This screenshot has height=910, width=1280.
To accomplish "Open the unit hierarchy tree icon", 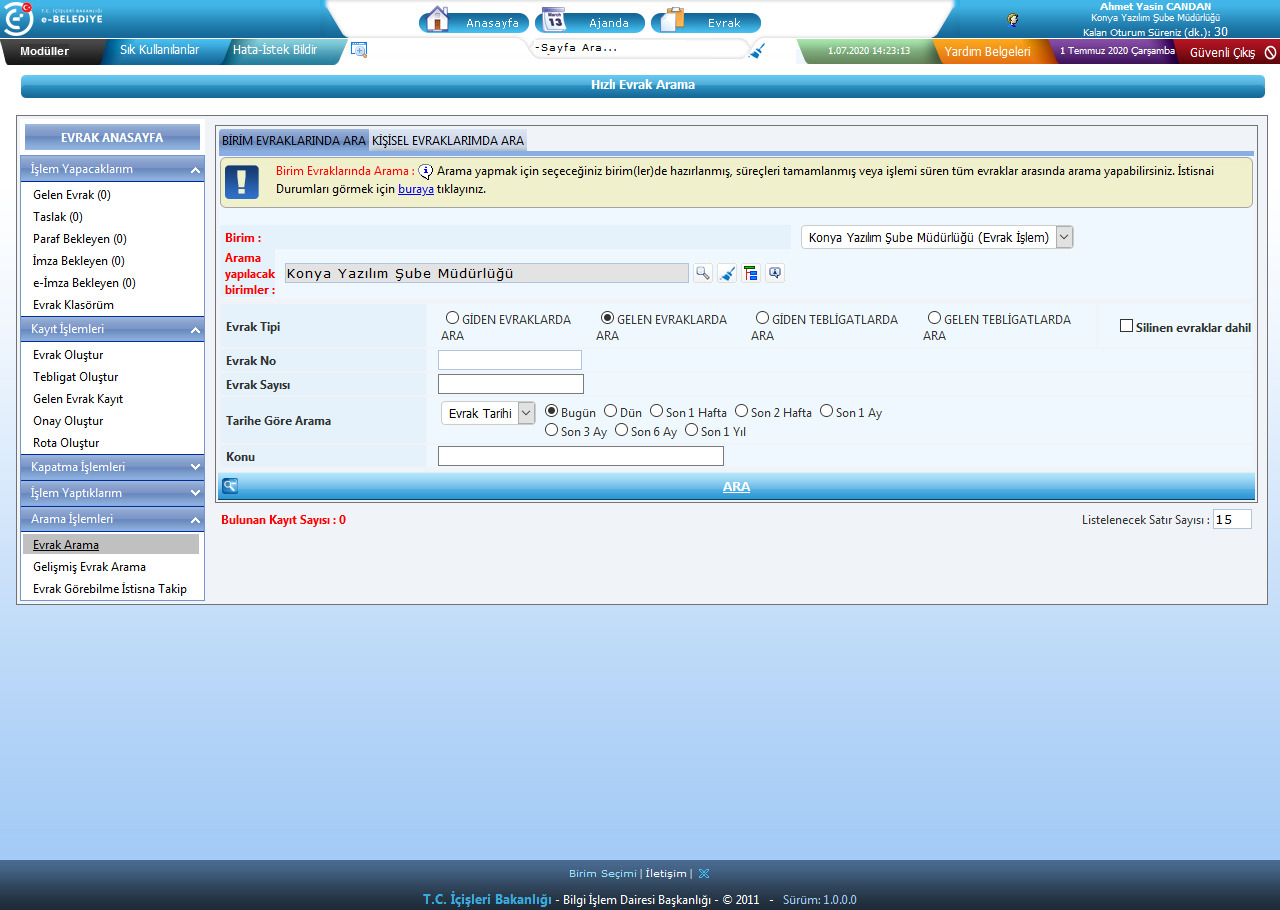I will pos(751,273).
